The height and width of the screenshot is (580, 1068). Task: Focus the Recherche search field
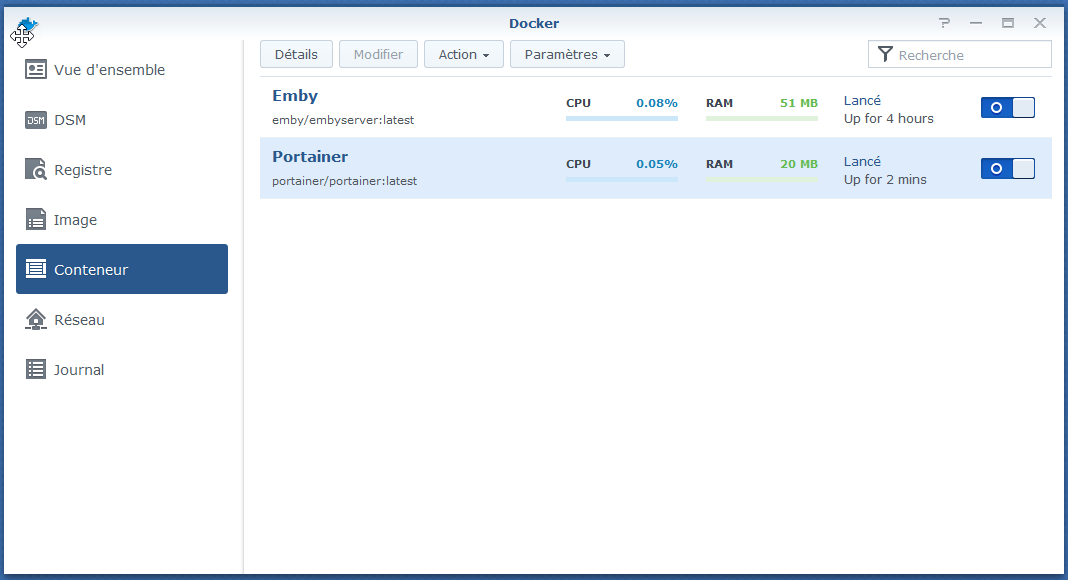(x=960, y=54)
